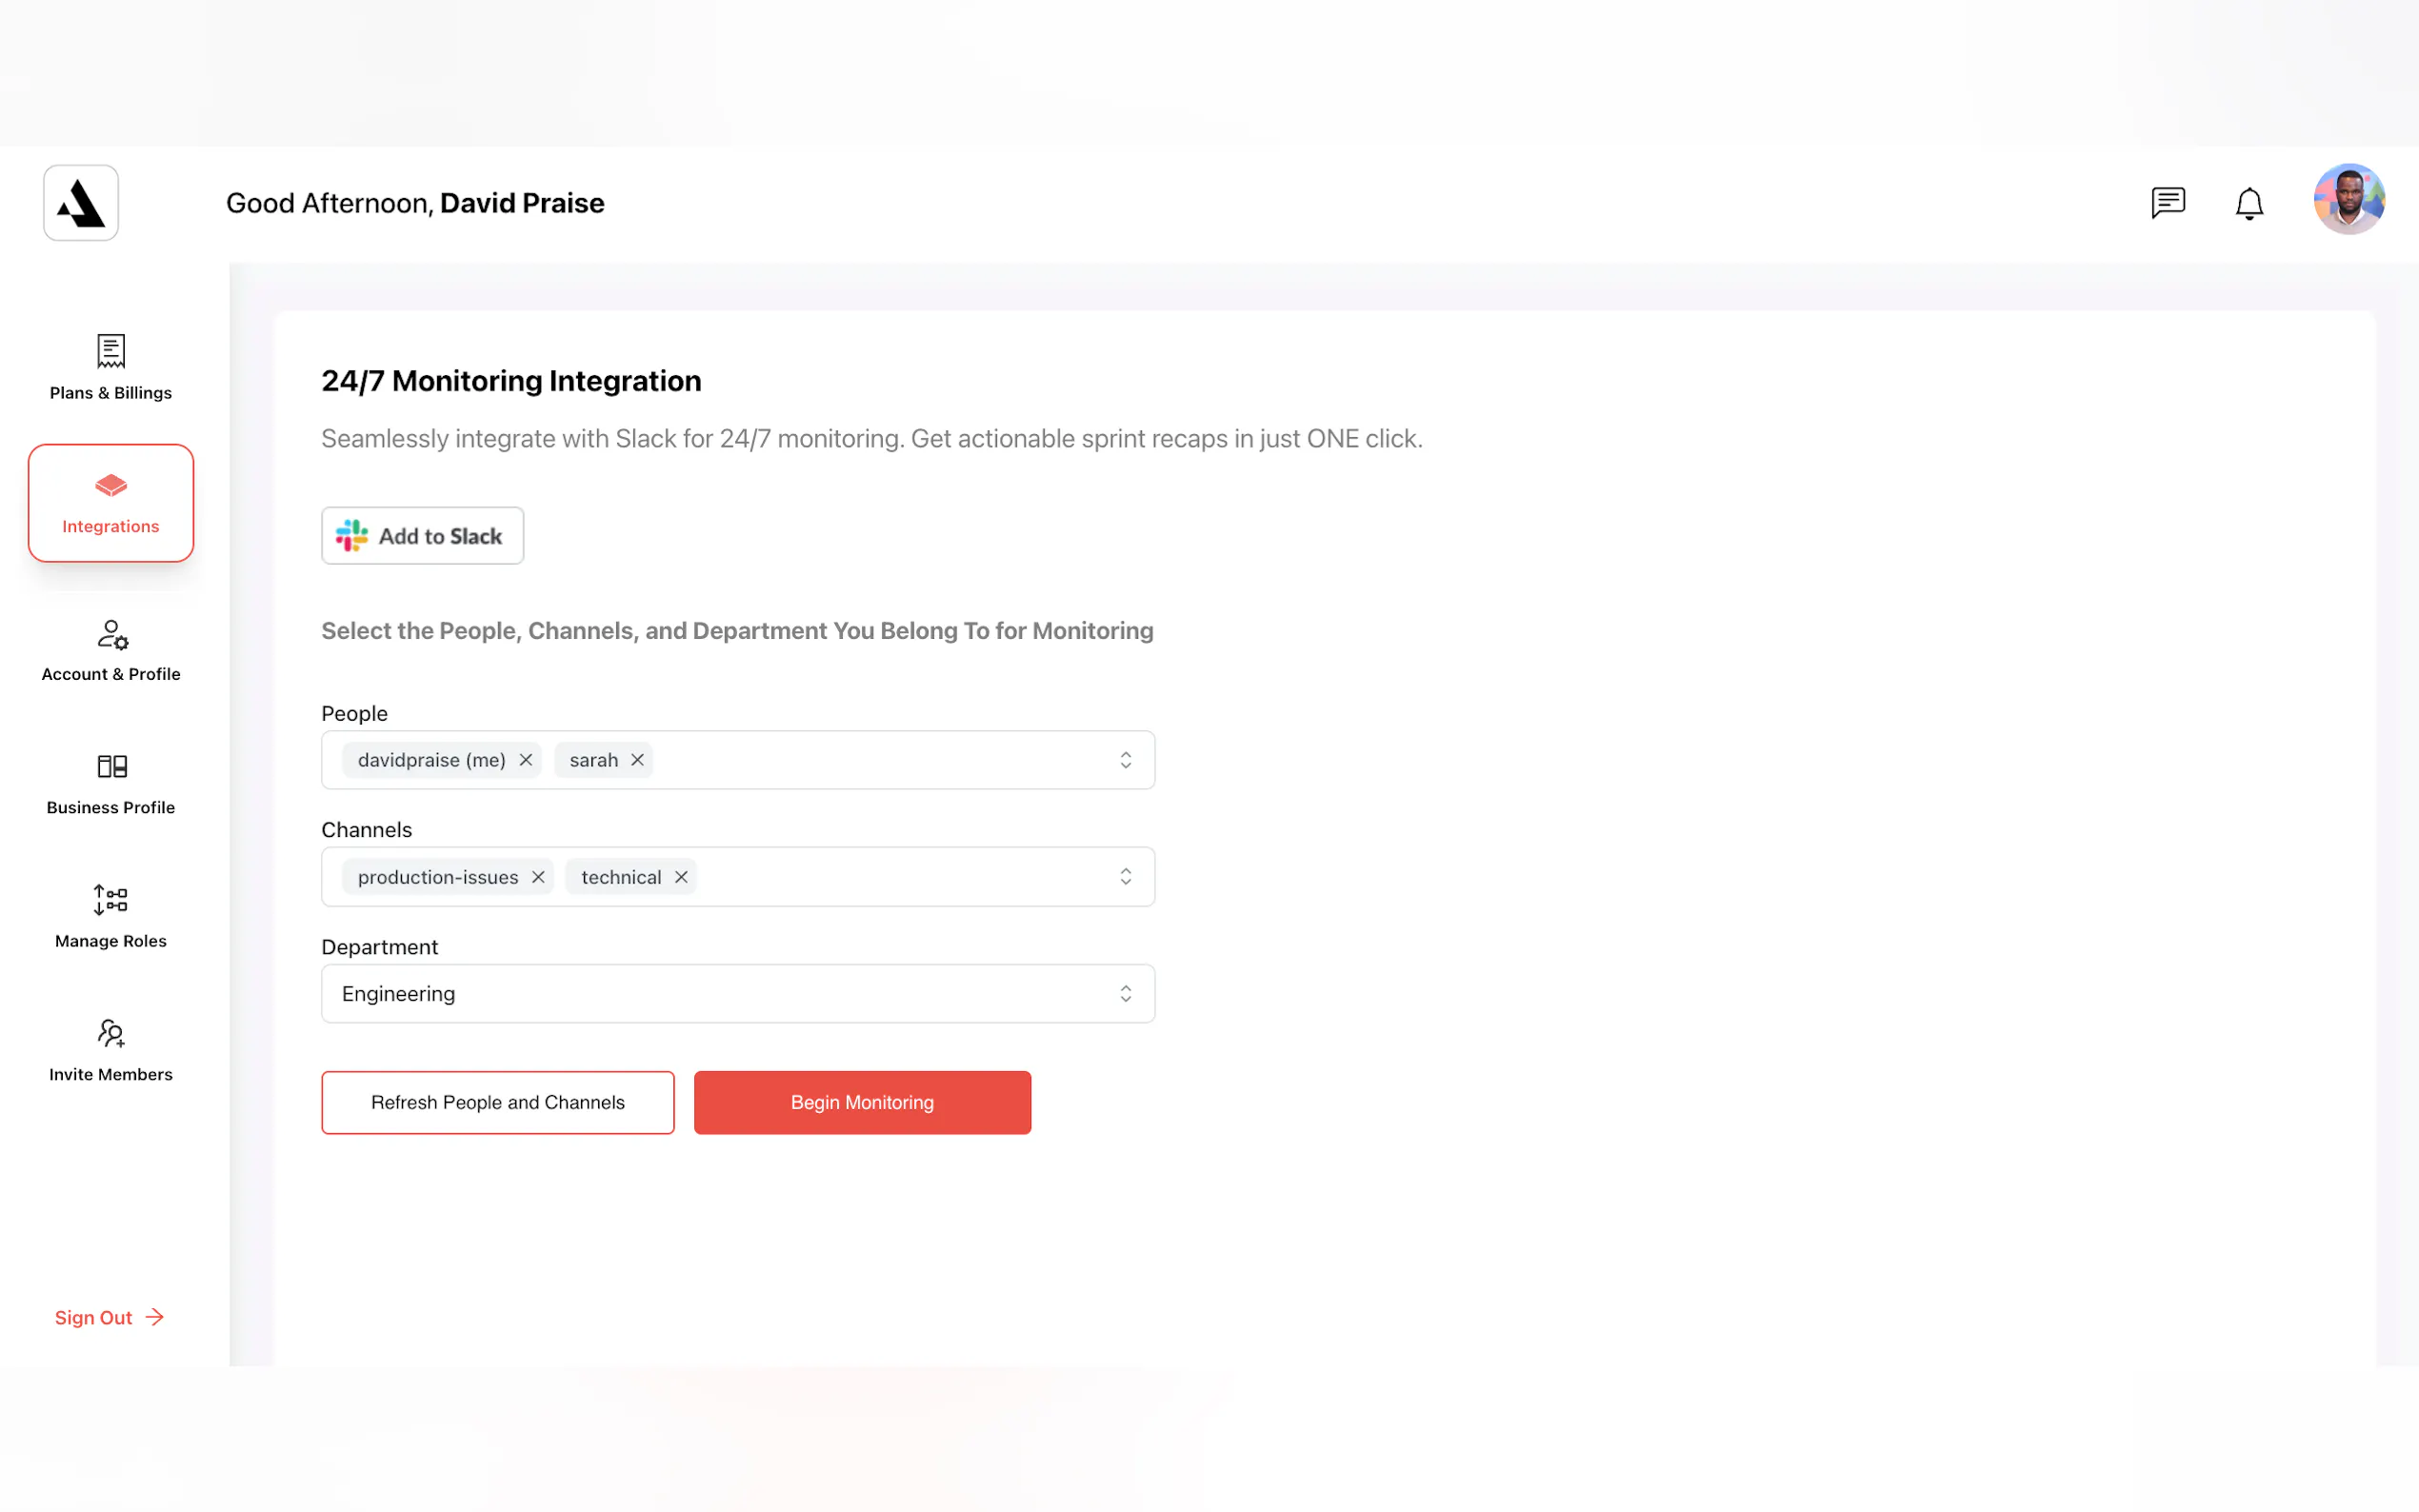Click the app logo icon
Viewport: 2419px width, 1512px height.
coord(81,203)
